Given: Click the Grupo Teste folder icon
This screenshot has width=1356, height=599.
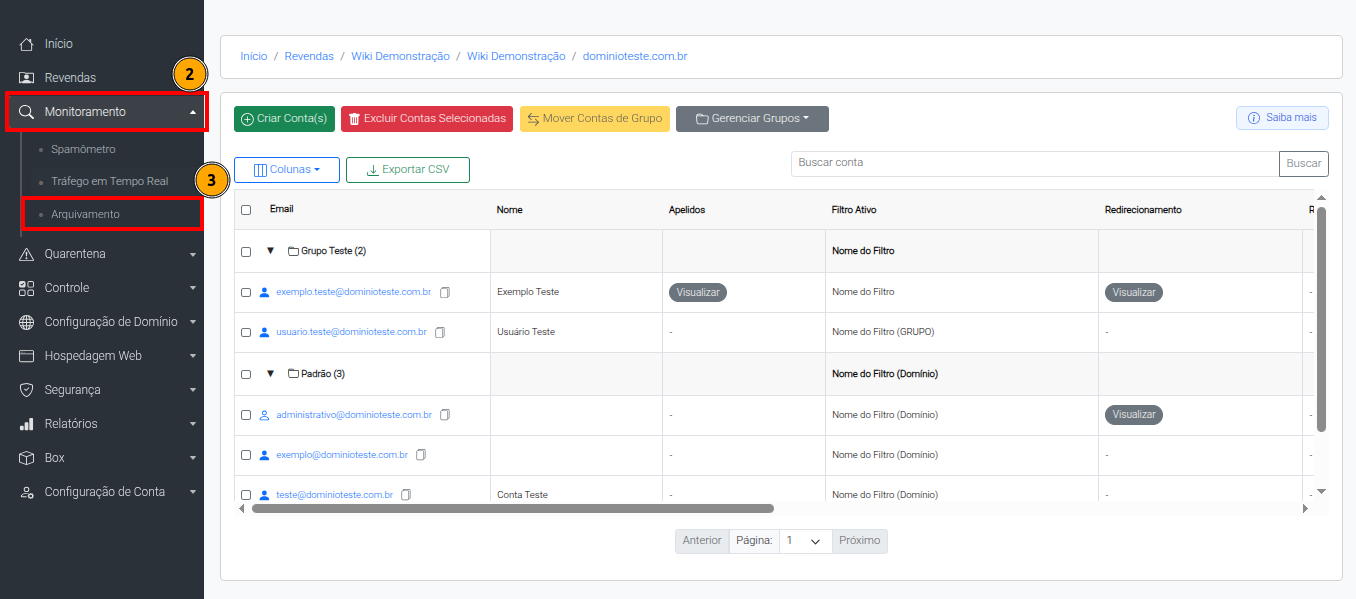Looking at the screenshot, I should (x=293, y=251).
